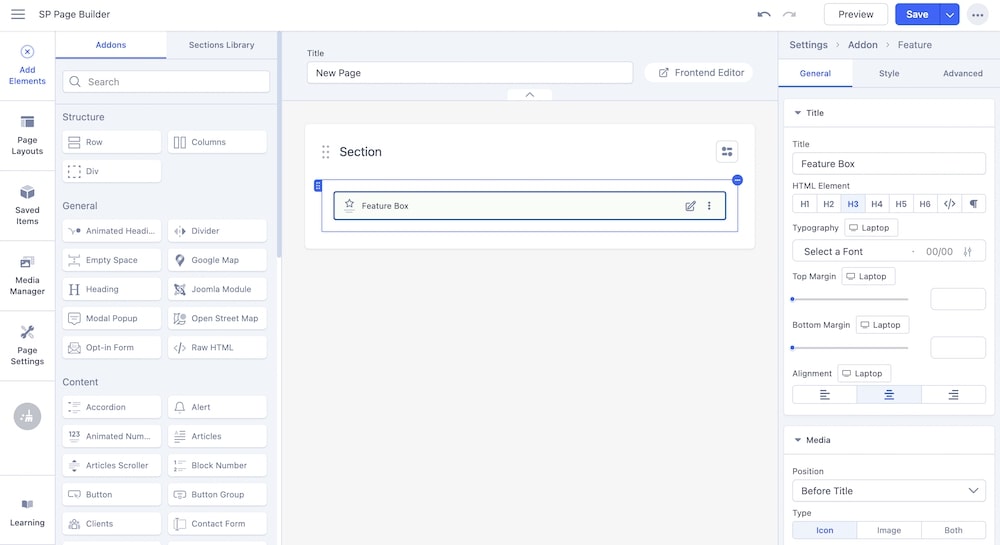
Task: Open Page Settings in the sidebar
Action: (x=27, y=345)
